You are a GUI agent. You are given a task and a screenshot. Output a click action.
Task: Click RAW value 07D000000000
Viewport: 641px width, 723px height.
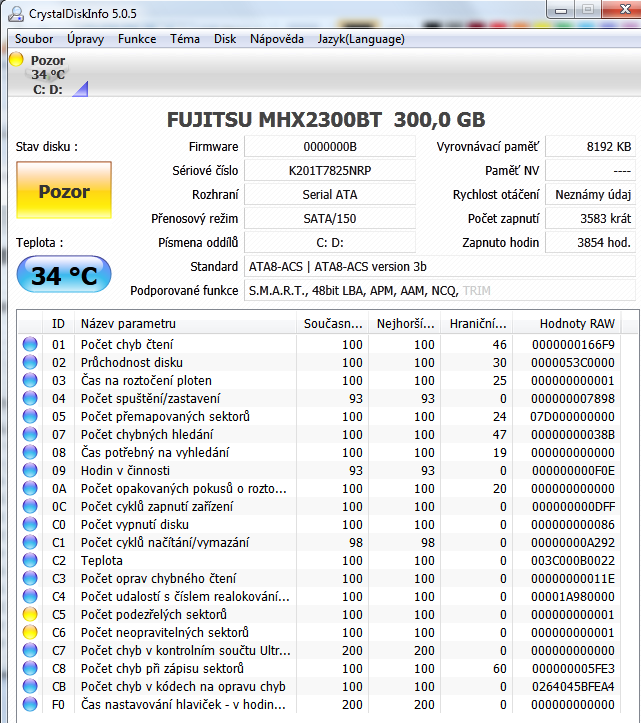tap(572, 416)
